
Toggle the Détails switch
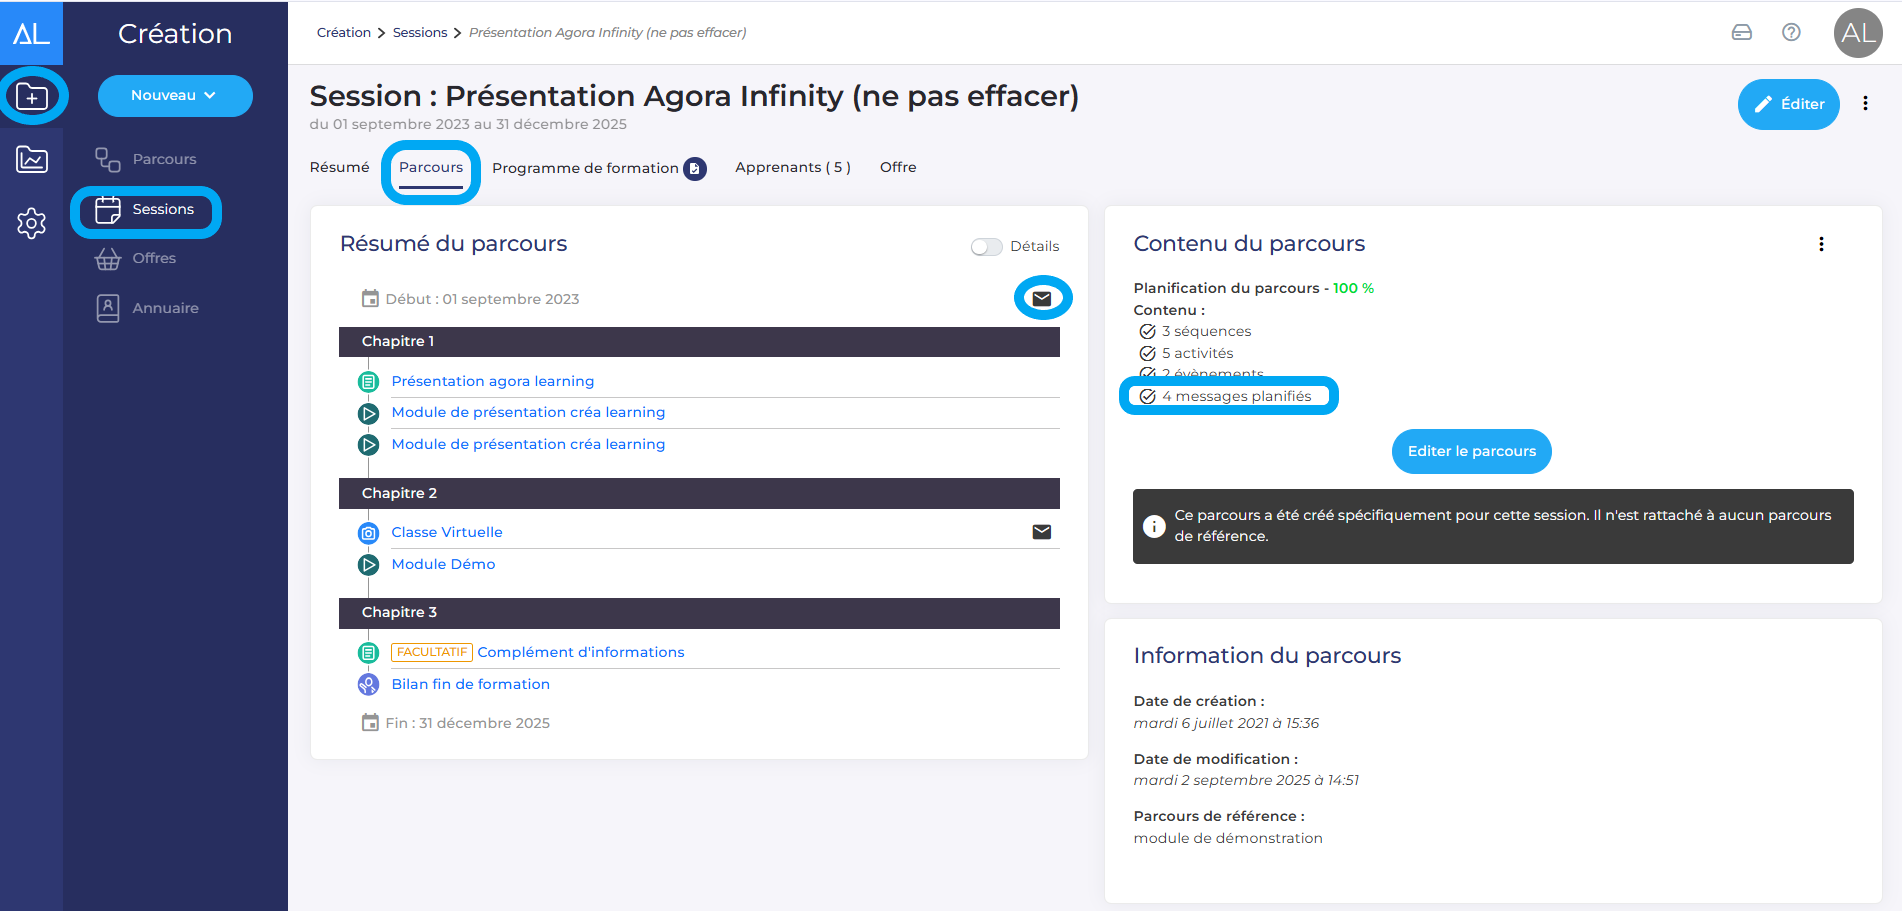click(x=986, y=247)
